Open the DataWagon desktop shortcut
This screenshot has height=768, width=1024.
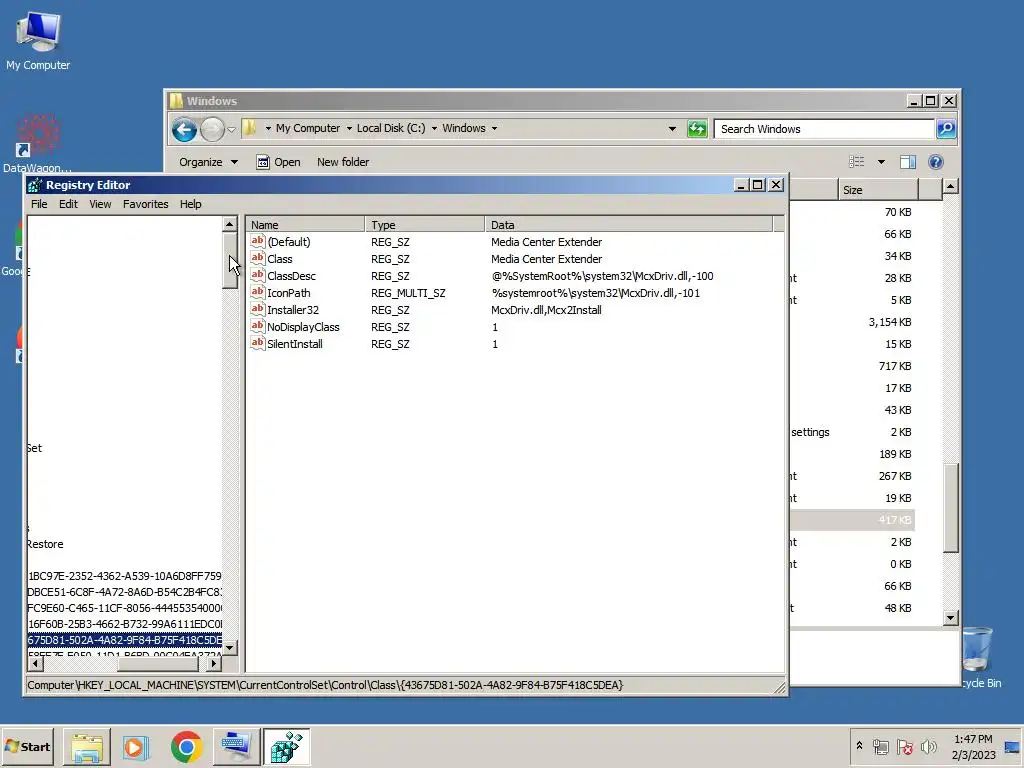point(37,142)
